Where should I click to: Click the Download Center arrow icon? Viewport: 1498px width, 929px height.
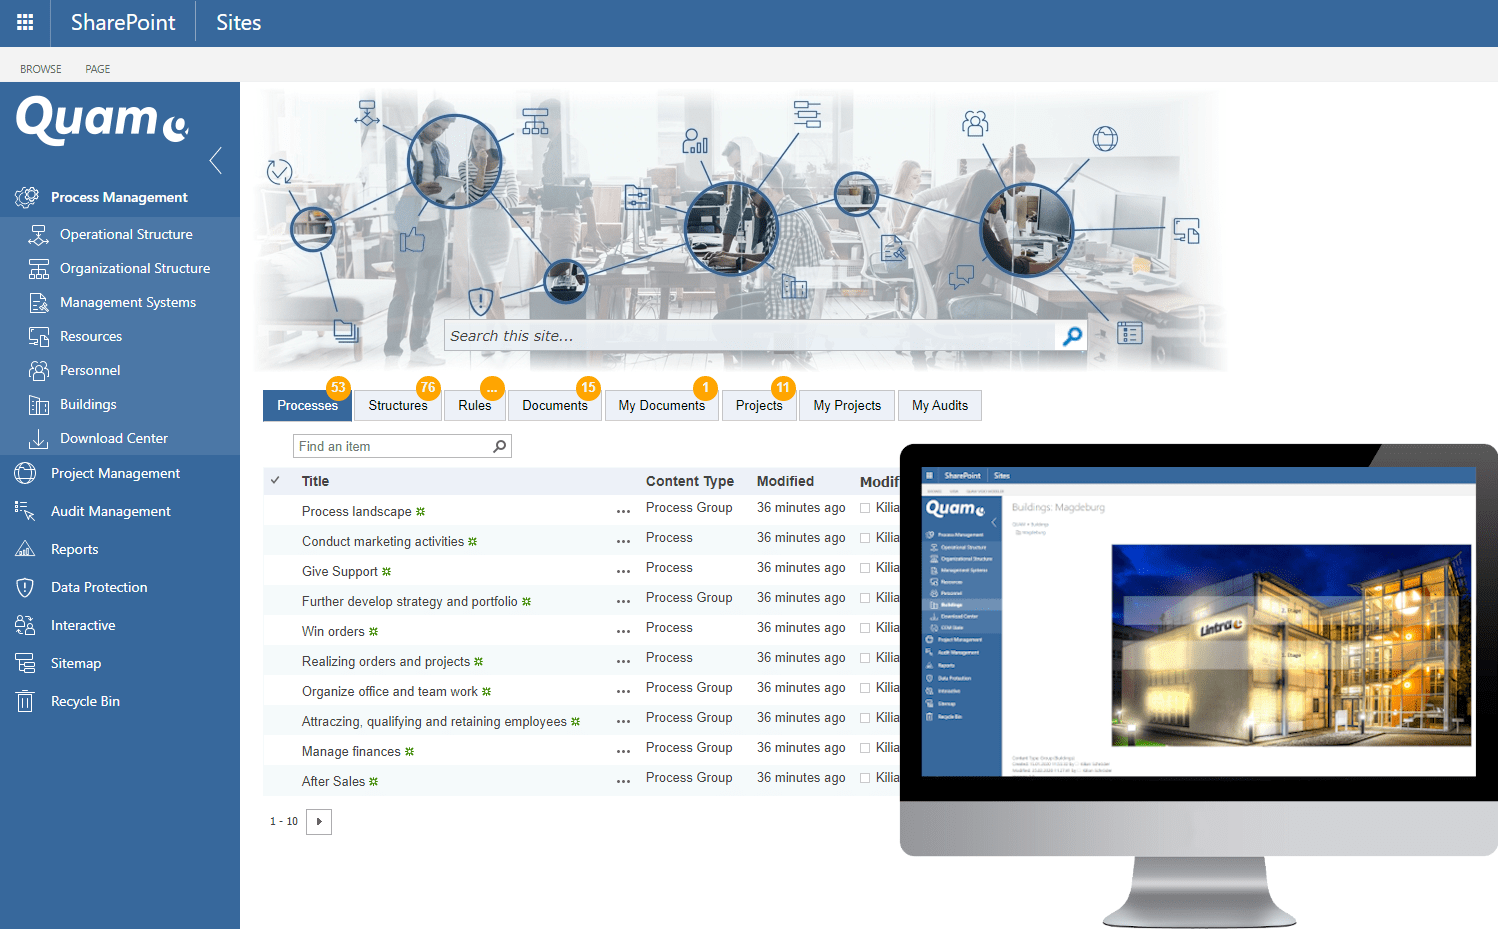click(38, 439)
